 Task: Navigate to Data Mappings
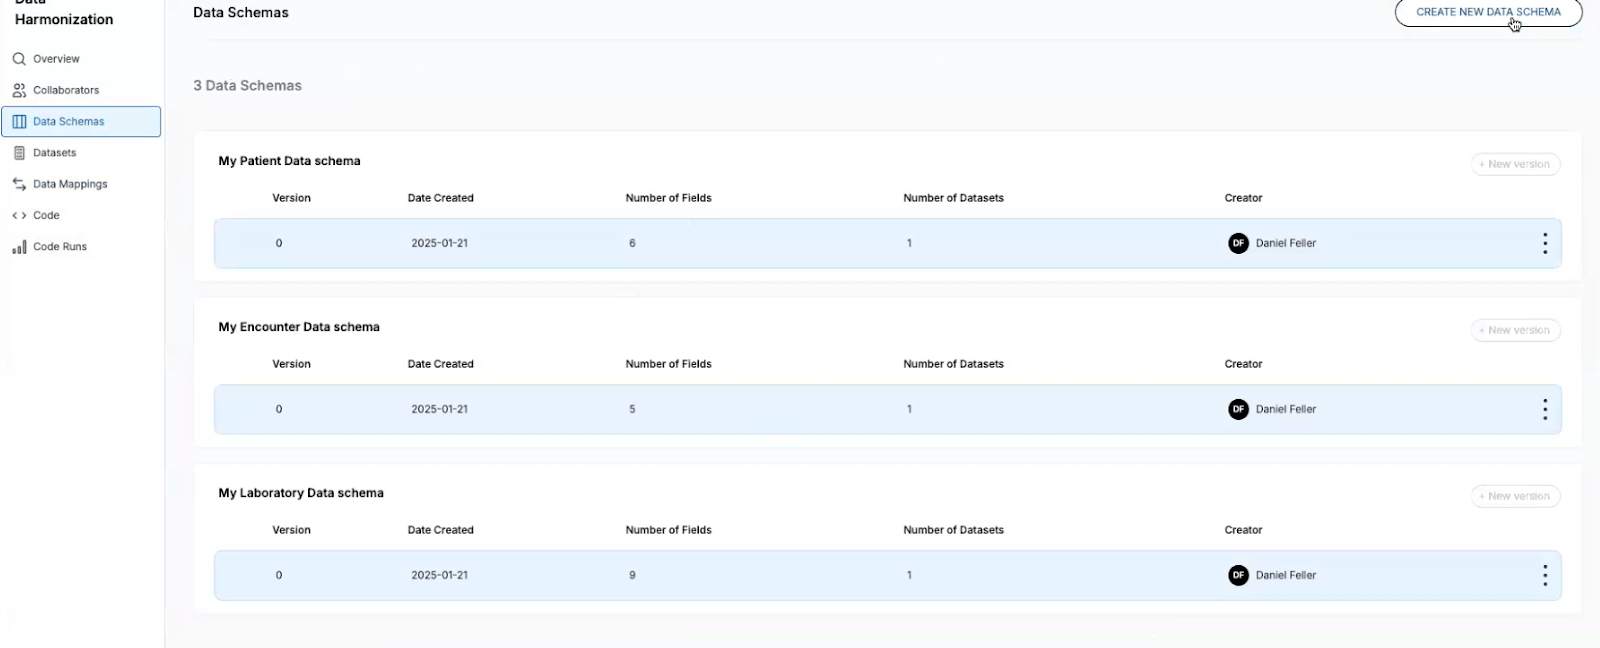pos(70,184)
